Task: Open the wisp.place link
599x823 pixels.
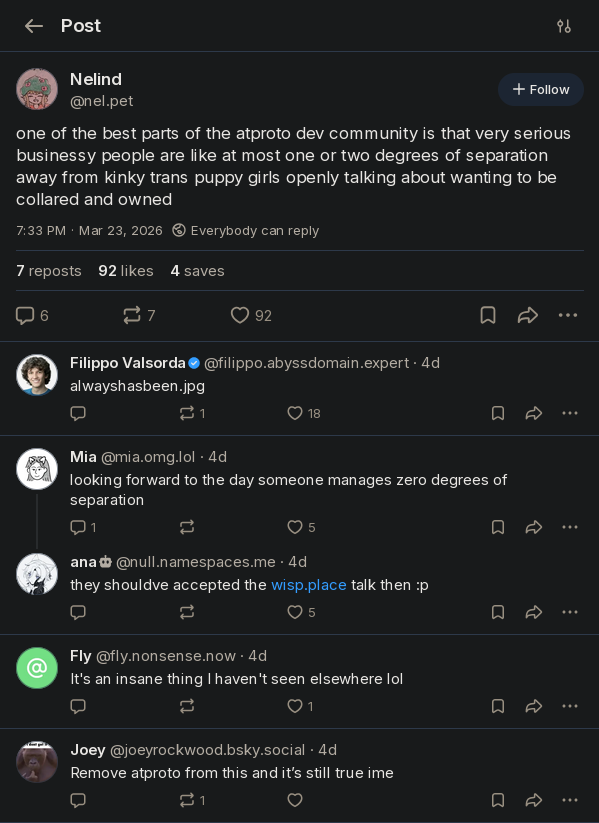Action: pyautogui.click(x=309, y=585)
